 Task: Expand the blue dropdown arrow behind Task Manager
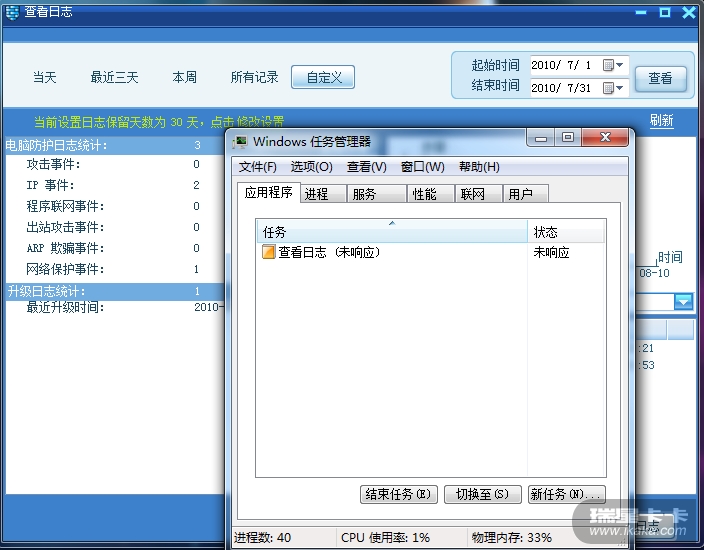(683, 302)
